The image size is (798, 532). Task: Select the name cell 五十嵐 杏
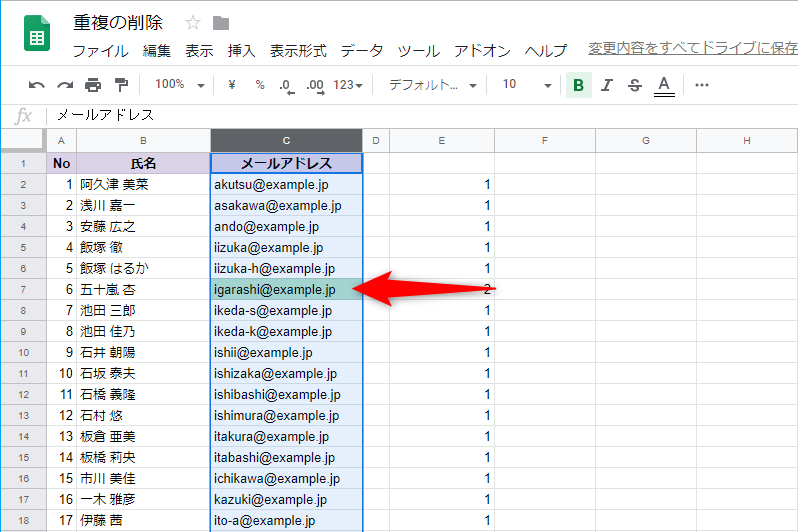[144, 290]
